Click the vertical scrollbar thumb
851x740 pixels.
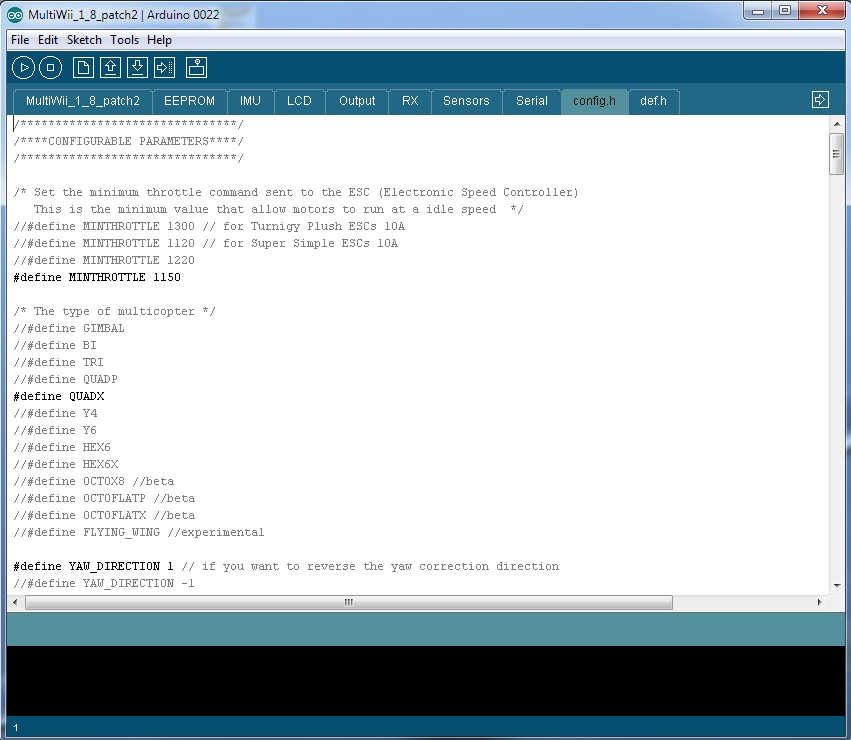coord(836,154)
